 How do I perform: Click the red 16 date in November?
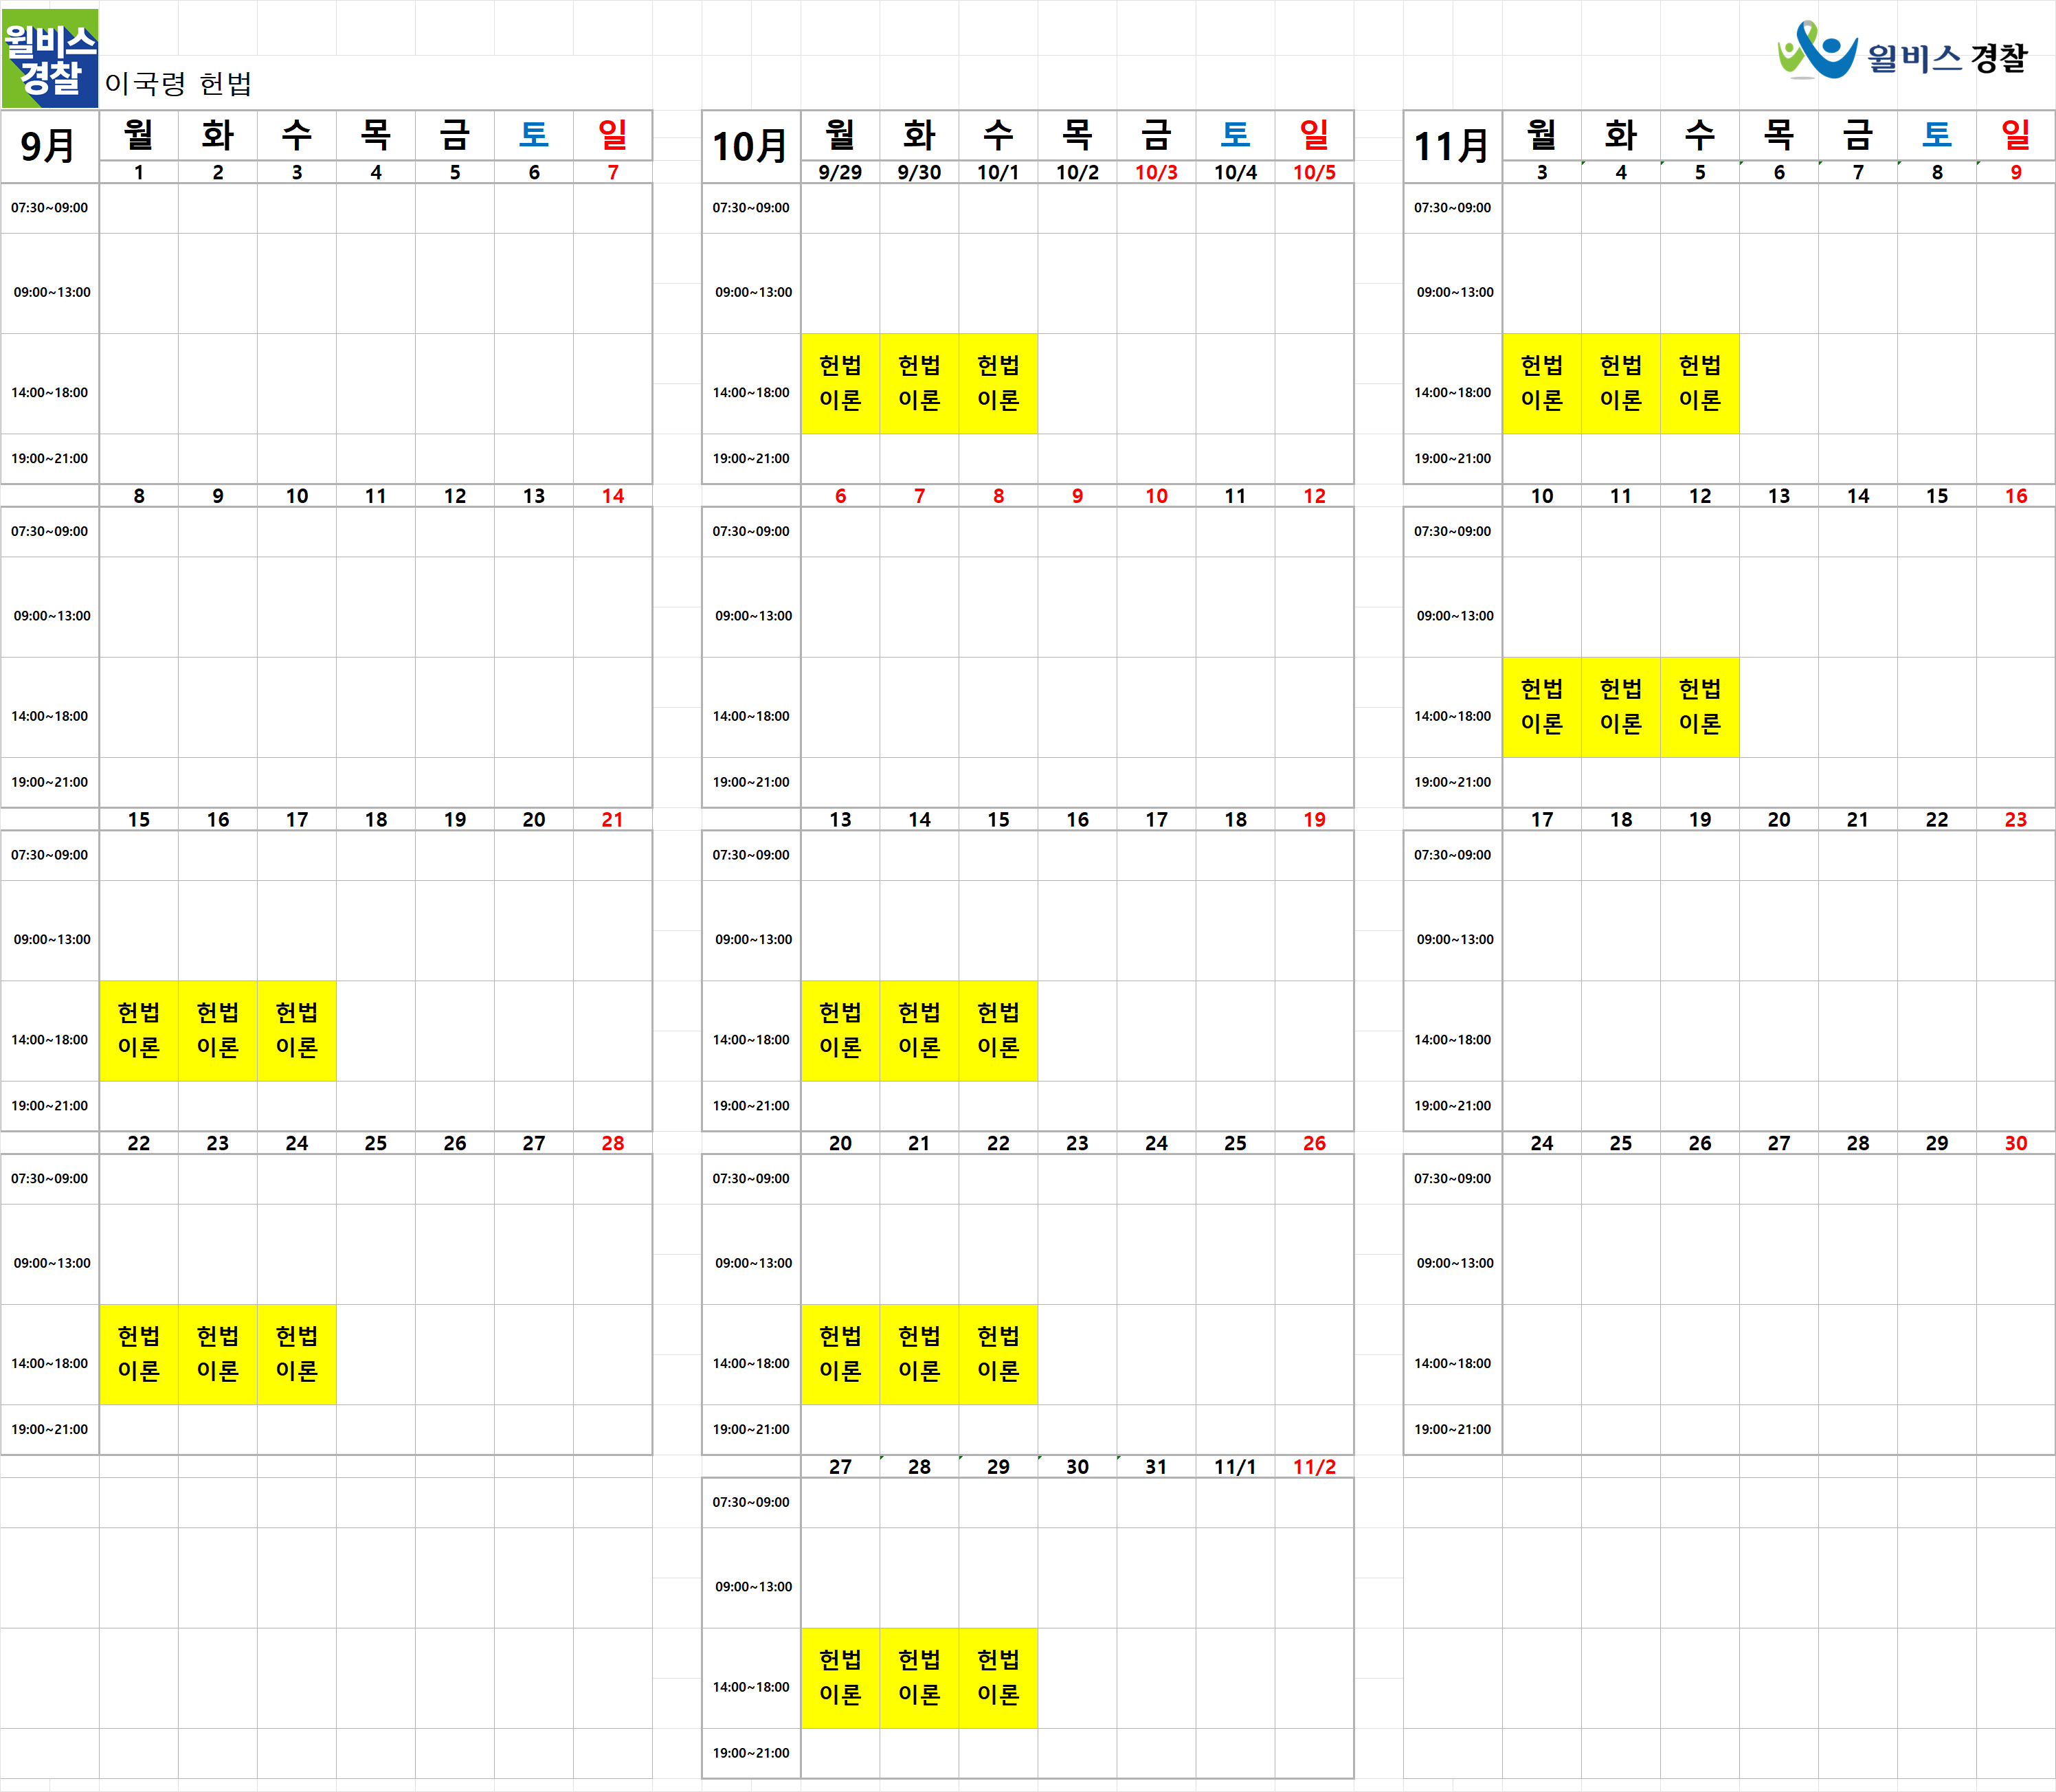(x=2016, y=496)
